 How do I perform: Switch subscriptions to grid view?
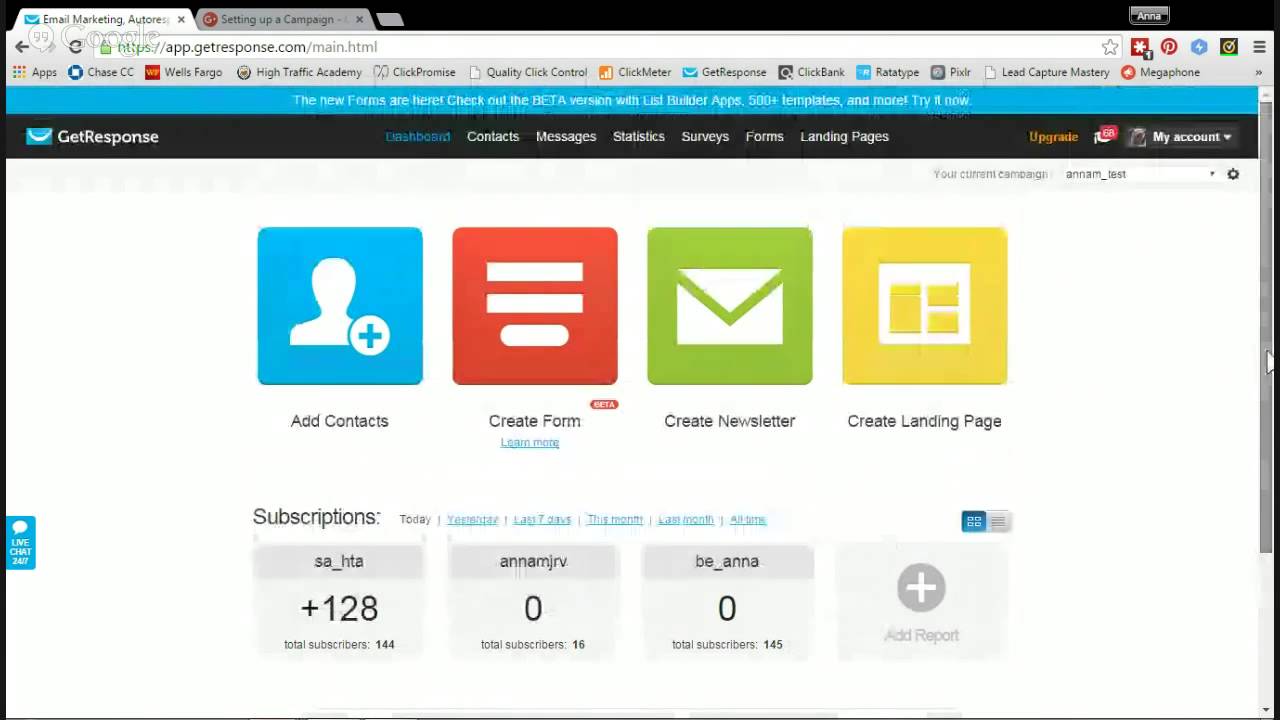point(973,521)
